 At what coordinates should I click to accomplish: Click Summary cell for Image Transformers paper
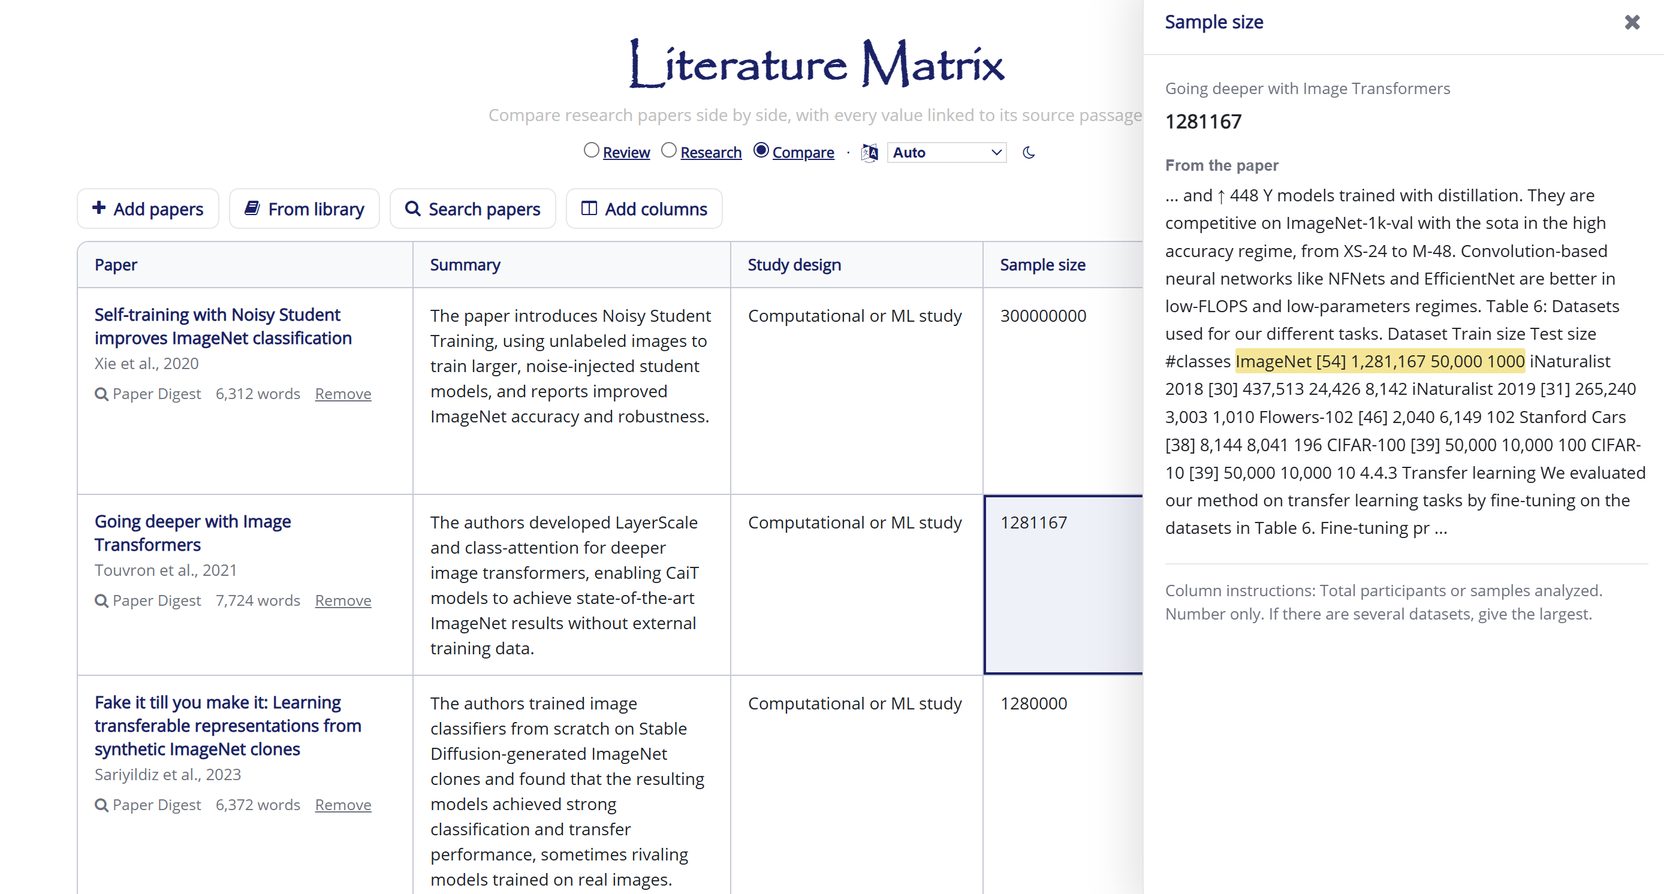pos(572,585)
